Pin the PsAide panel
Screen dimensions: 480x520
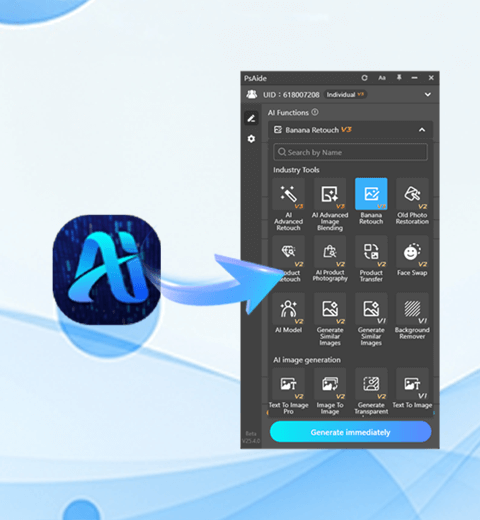pos(399,78)
